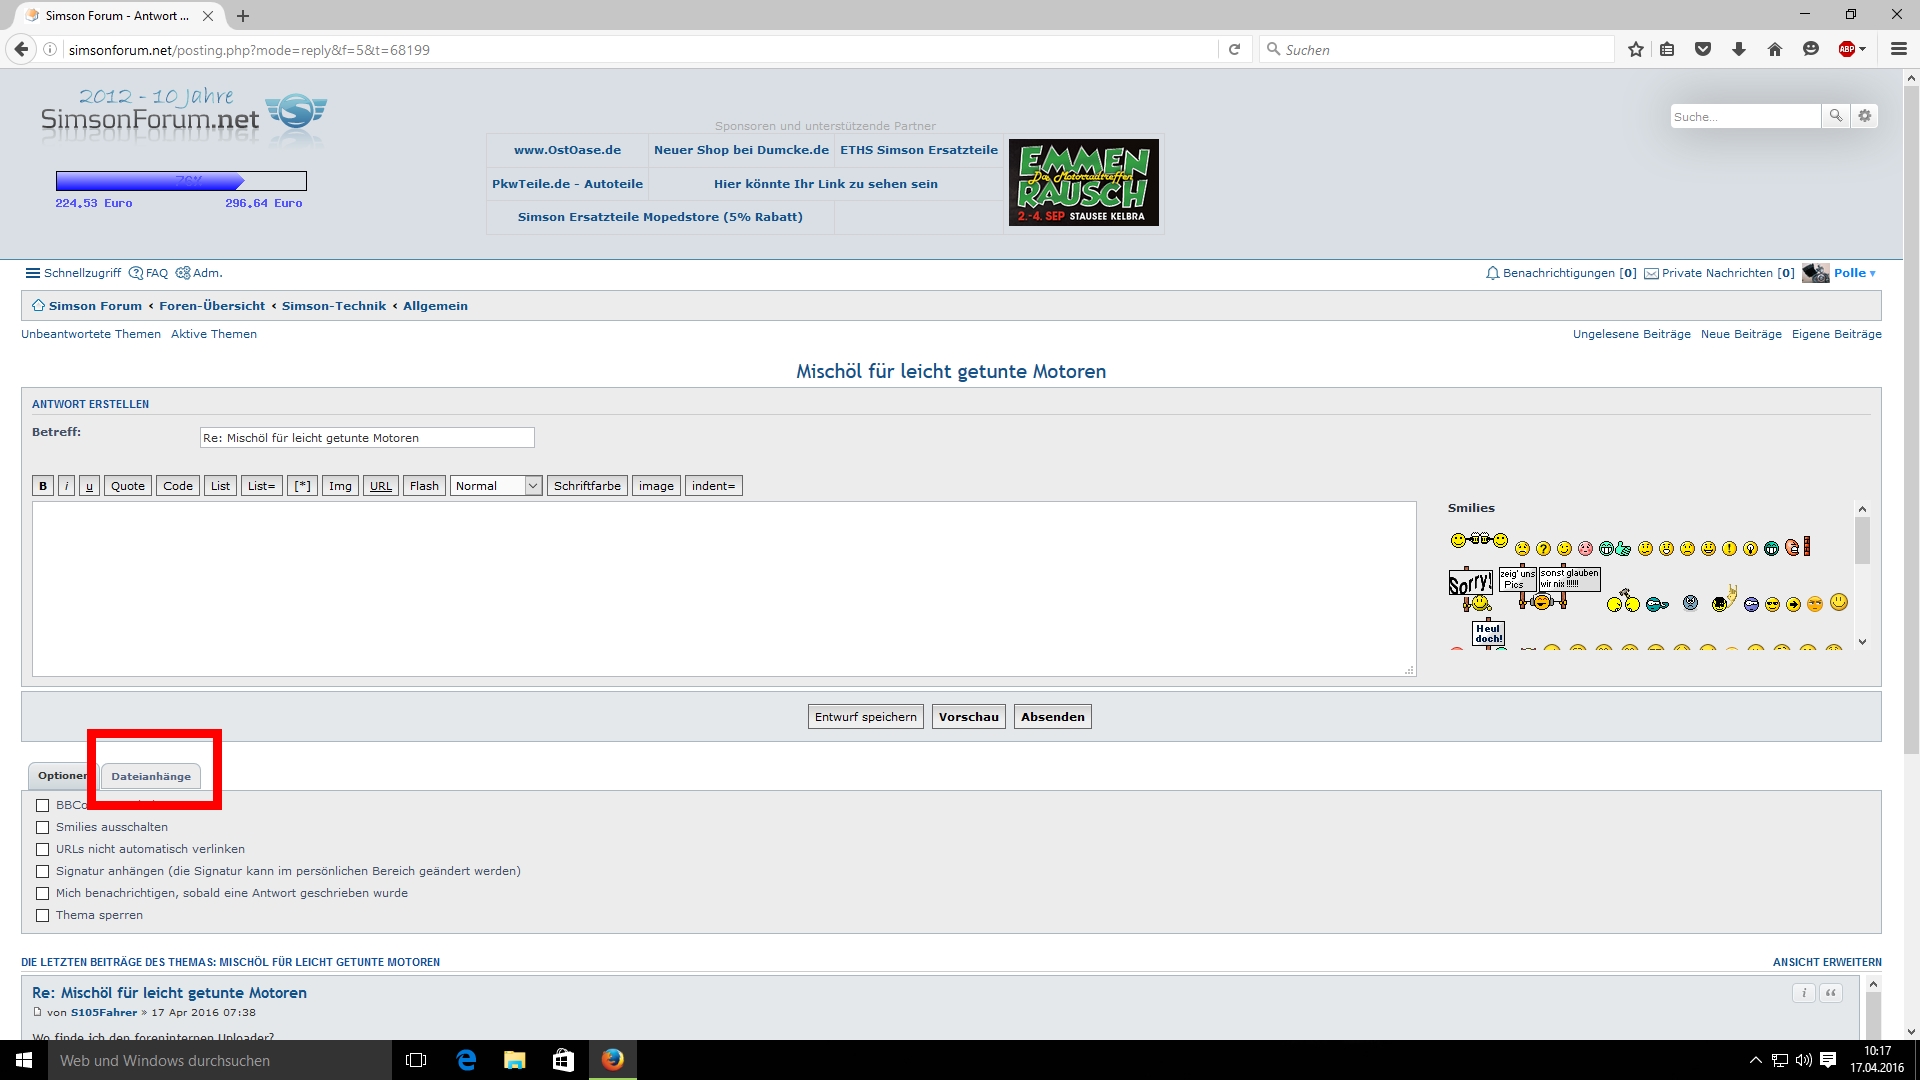Click the info icon on last post

point(1804,993)
